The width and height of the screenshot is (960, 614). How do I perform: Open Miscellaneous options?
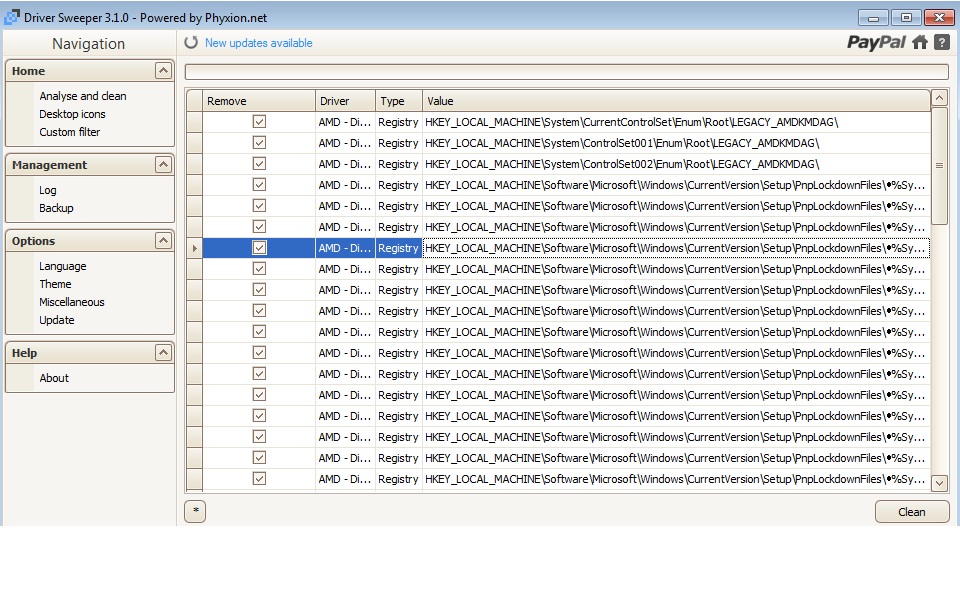72,302
